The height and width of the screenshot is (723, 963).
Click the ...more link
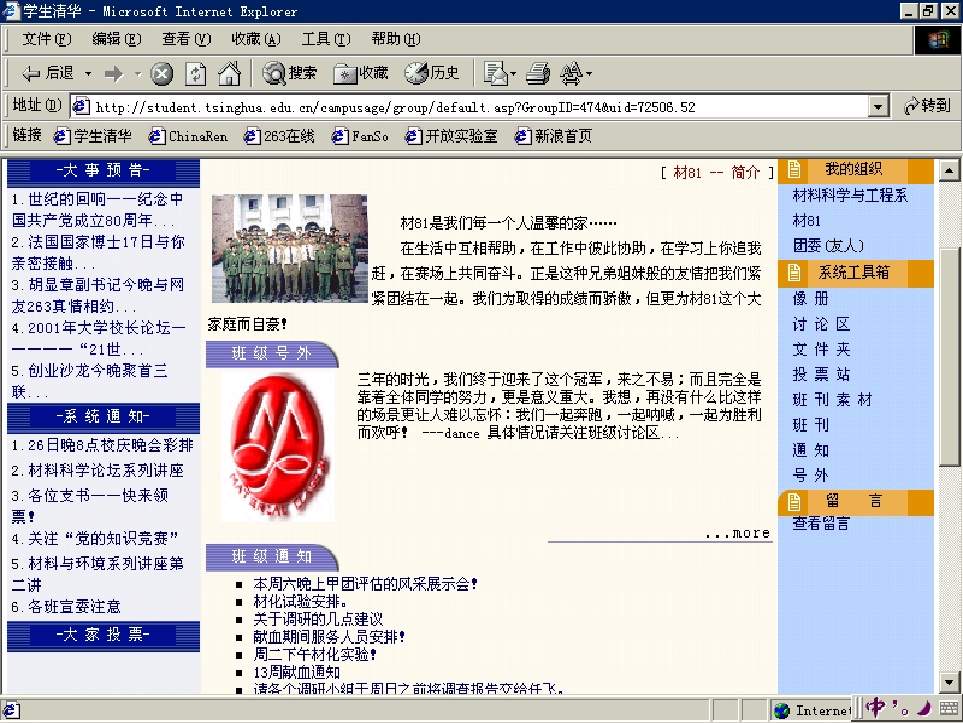[x=737, y=533]
